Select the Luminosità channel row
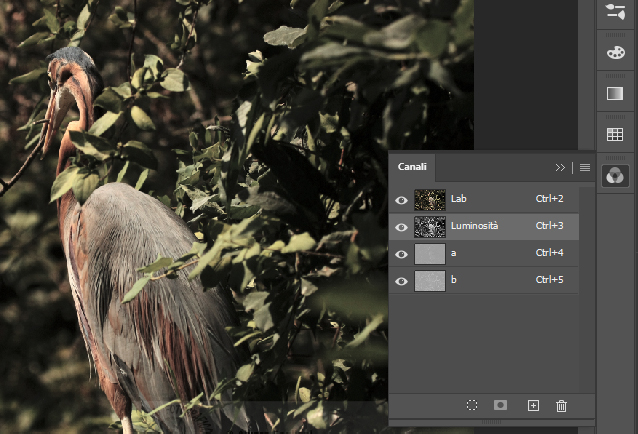 [484, 227]
